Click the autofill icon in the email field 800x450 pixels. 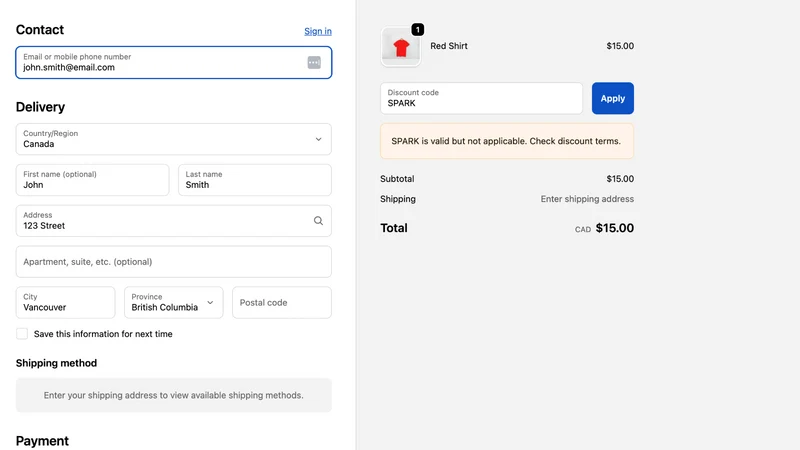click(314, 62)
